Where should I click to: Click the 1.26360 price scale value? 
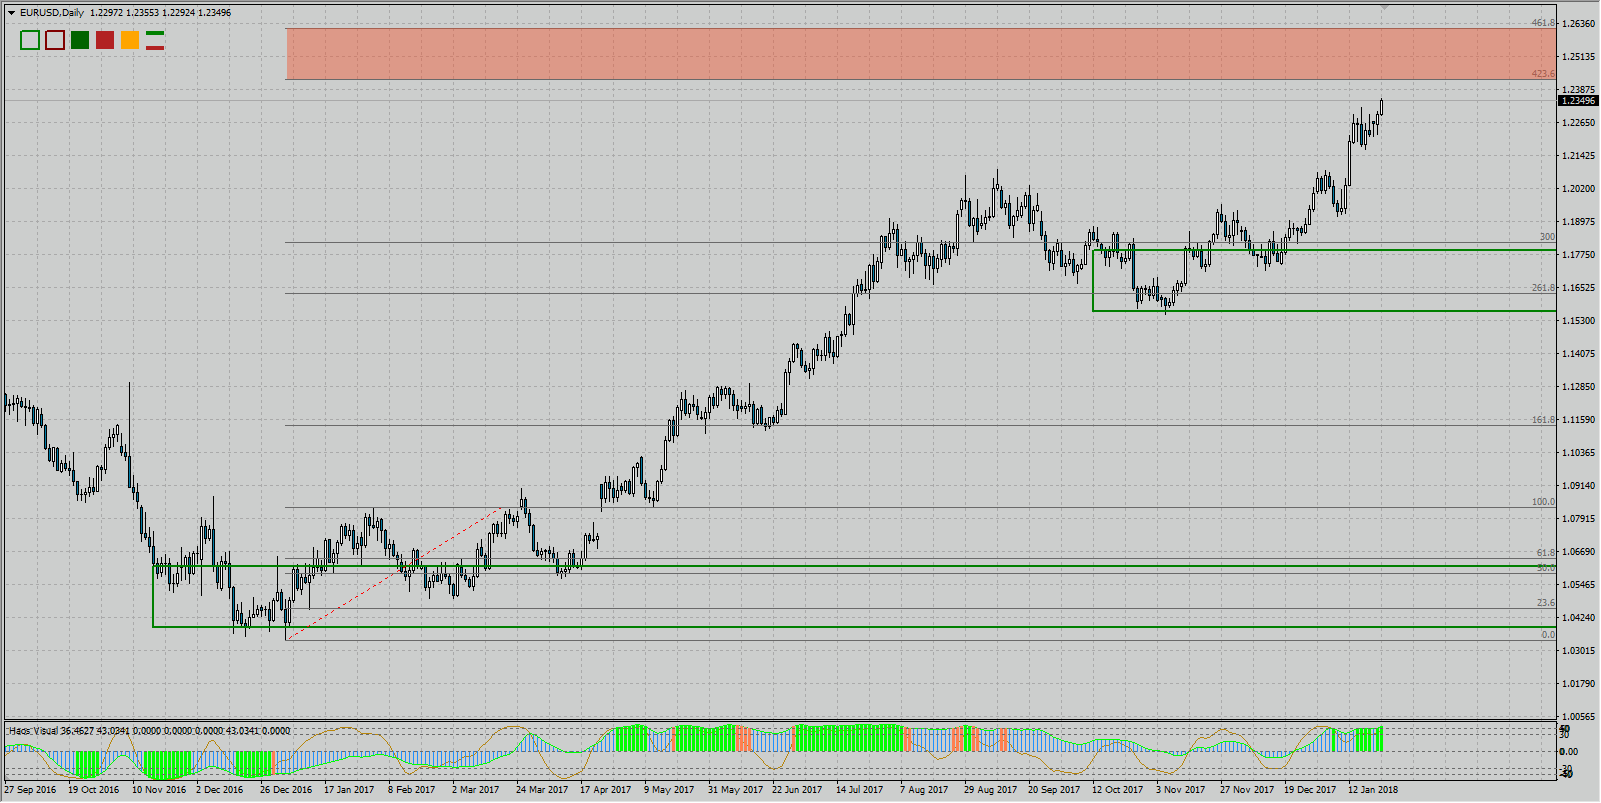point(1578,24)
